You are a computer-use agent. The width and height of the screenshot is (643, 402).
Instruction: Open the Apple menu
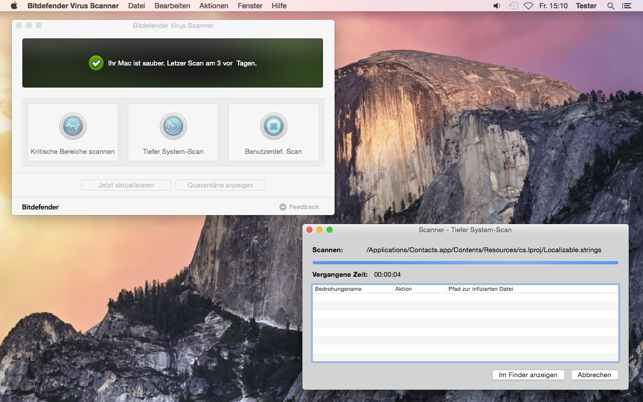pos(14,6)
